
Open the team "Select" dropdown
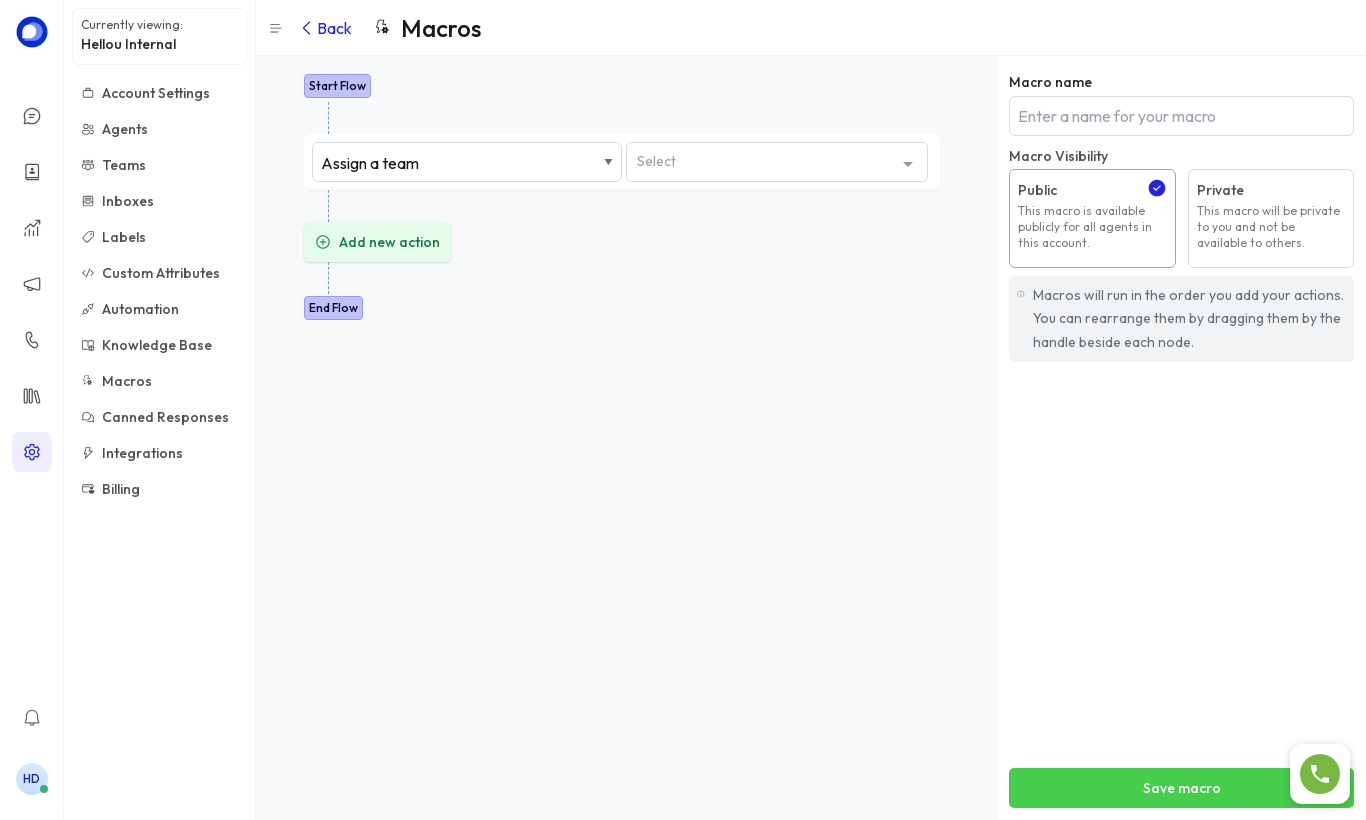[x=777, y=162]
